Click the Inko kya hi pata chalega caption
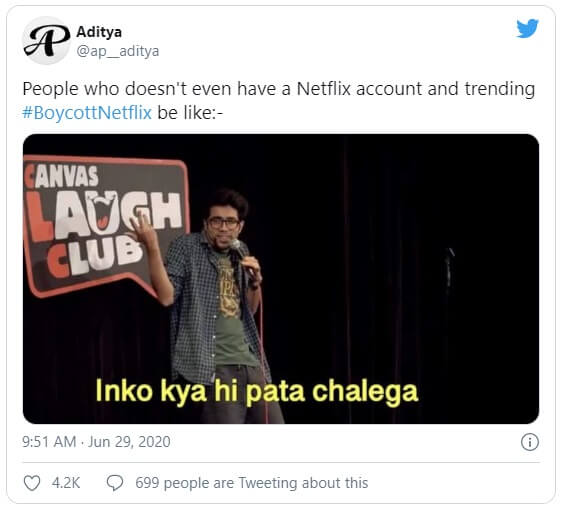 (x=257, y=392)
